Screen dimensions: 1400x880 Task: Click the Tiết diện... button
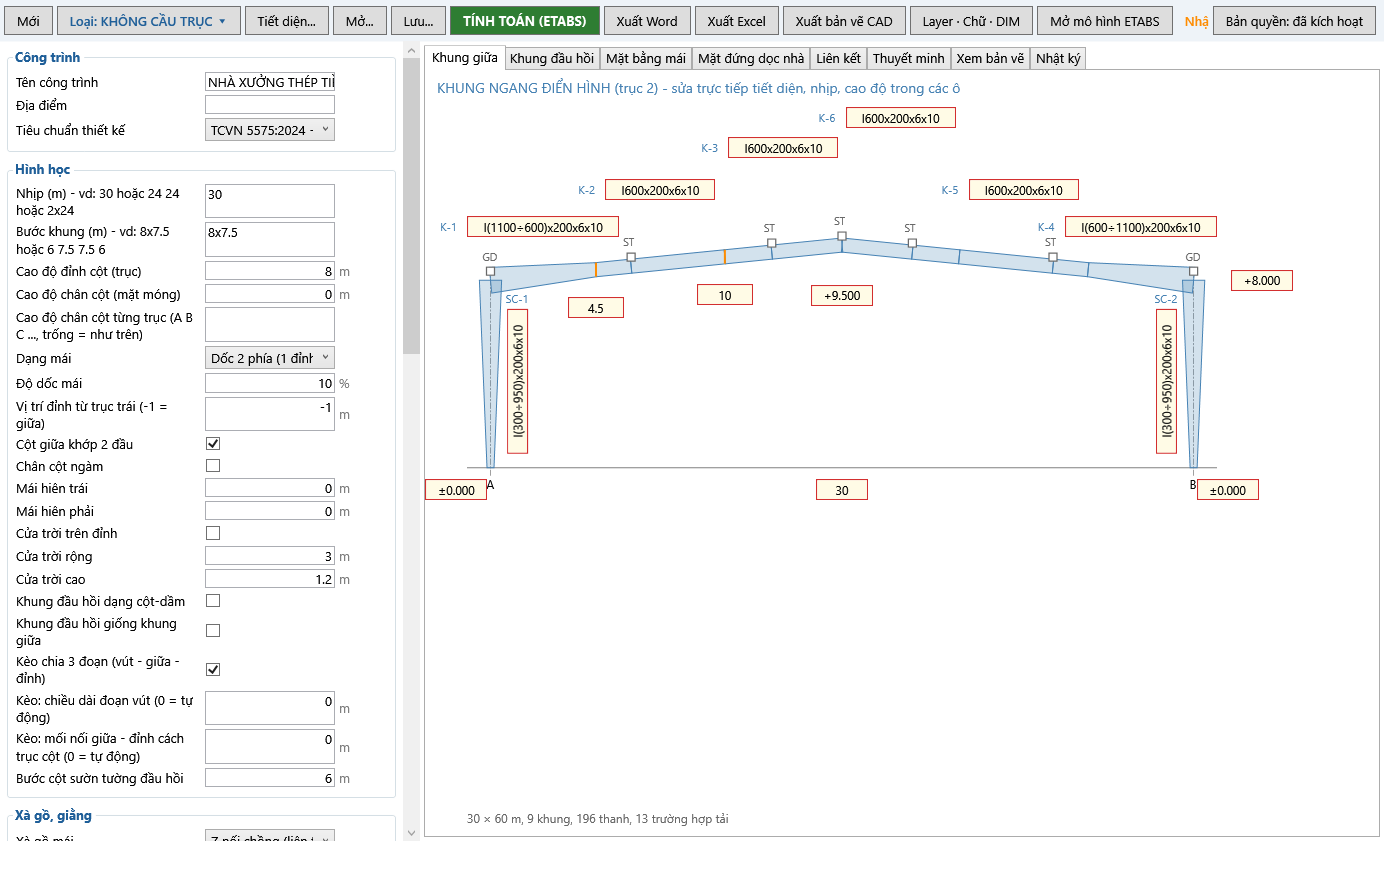[286, 21]
